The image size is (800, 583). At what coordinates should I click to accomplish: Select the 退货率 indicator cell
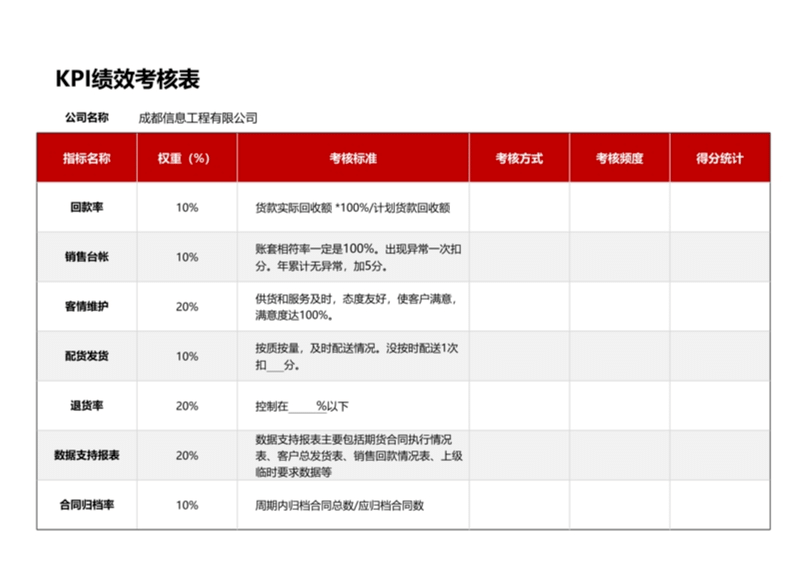86,406
